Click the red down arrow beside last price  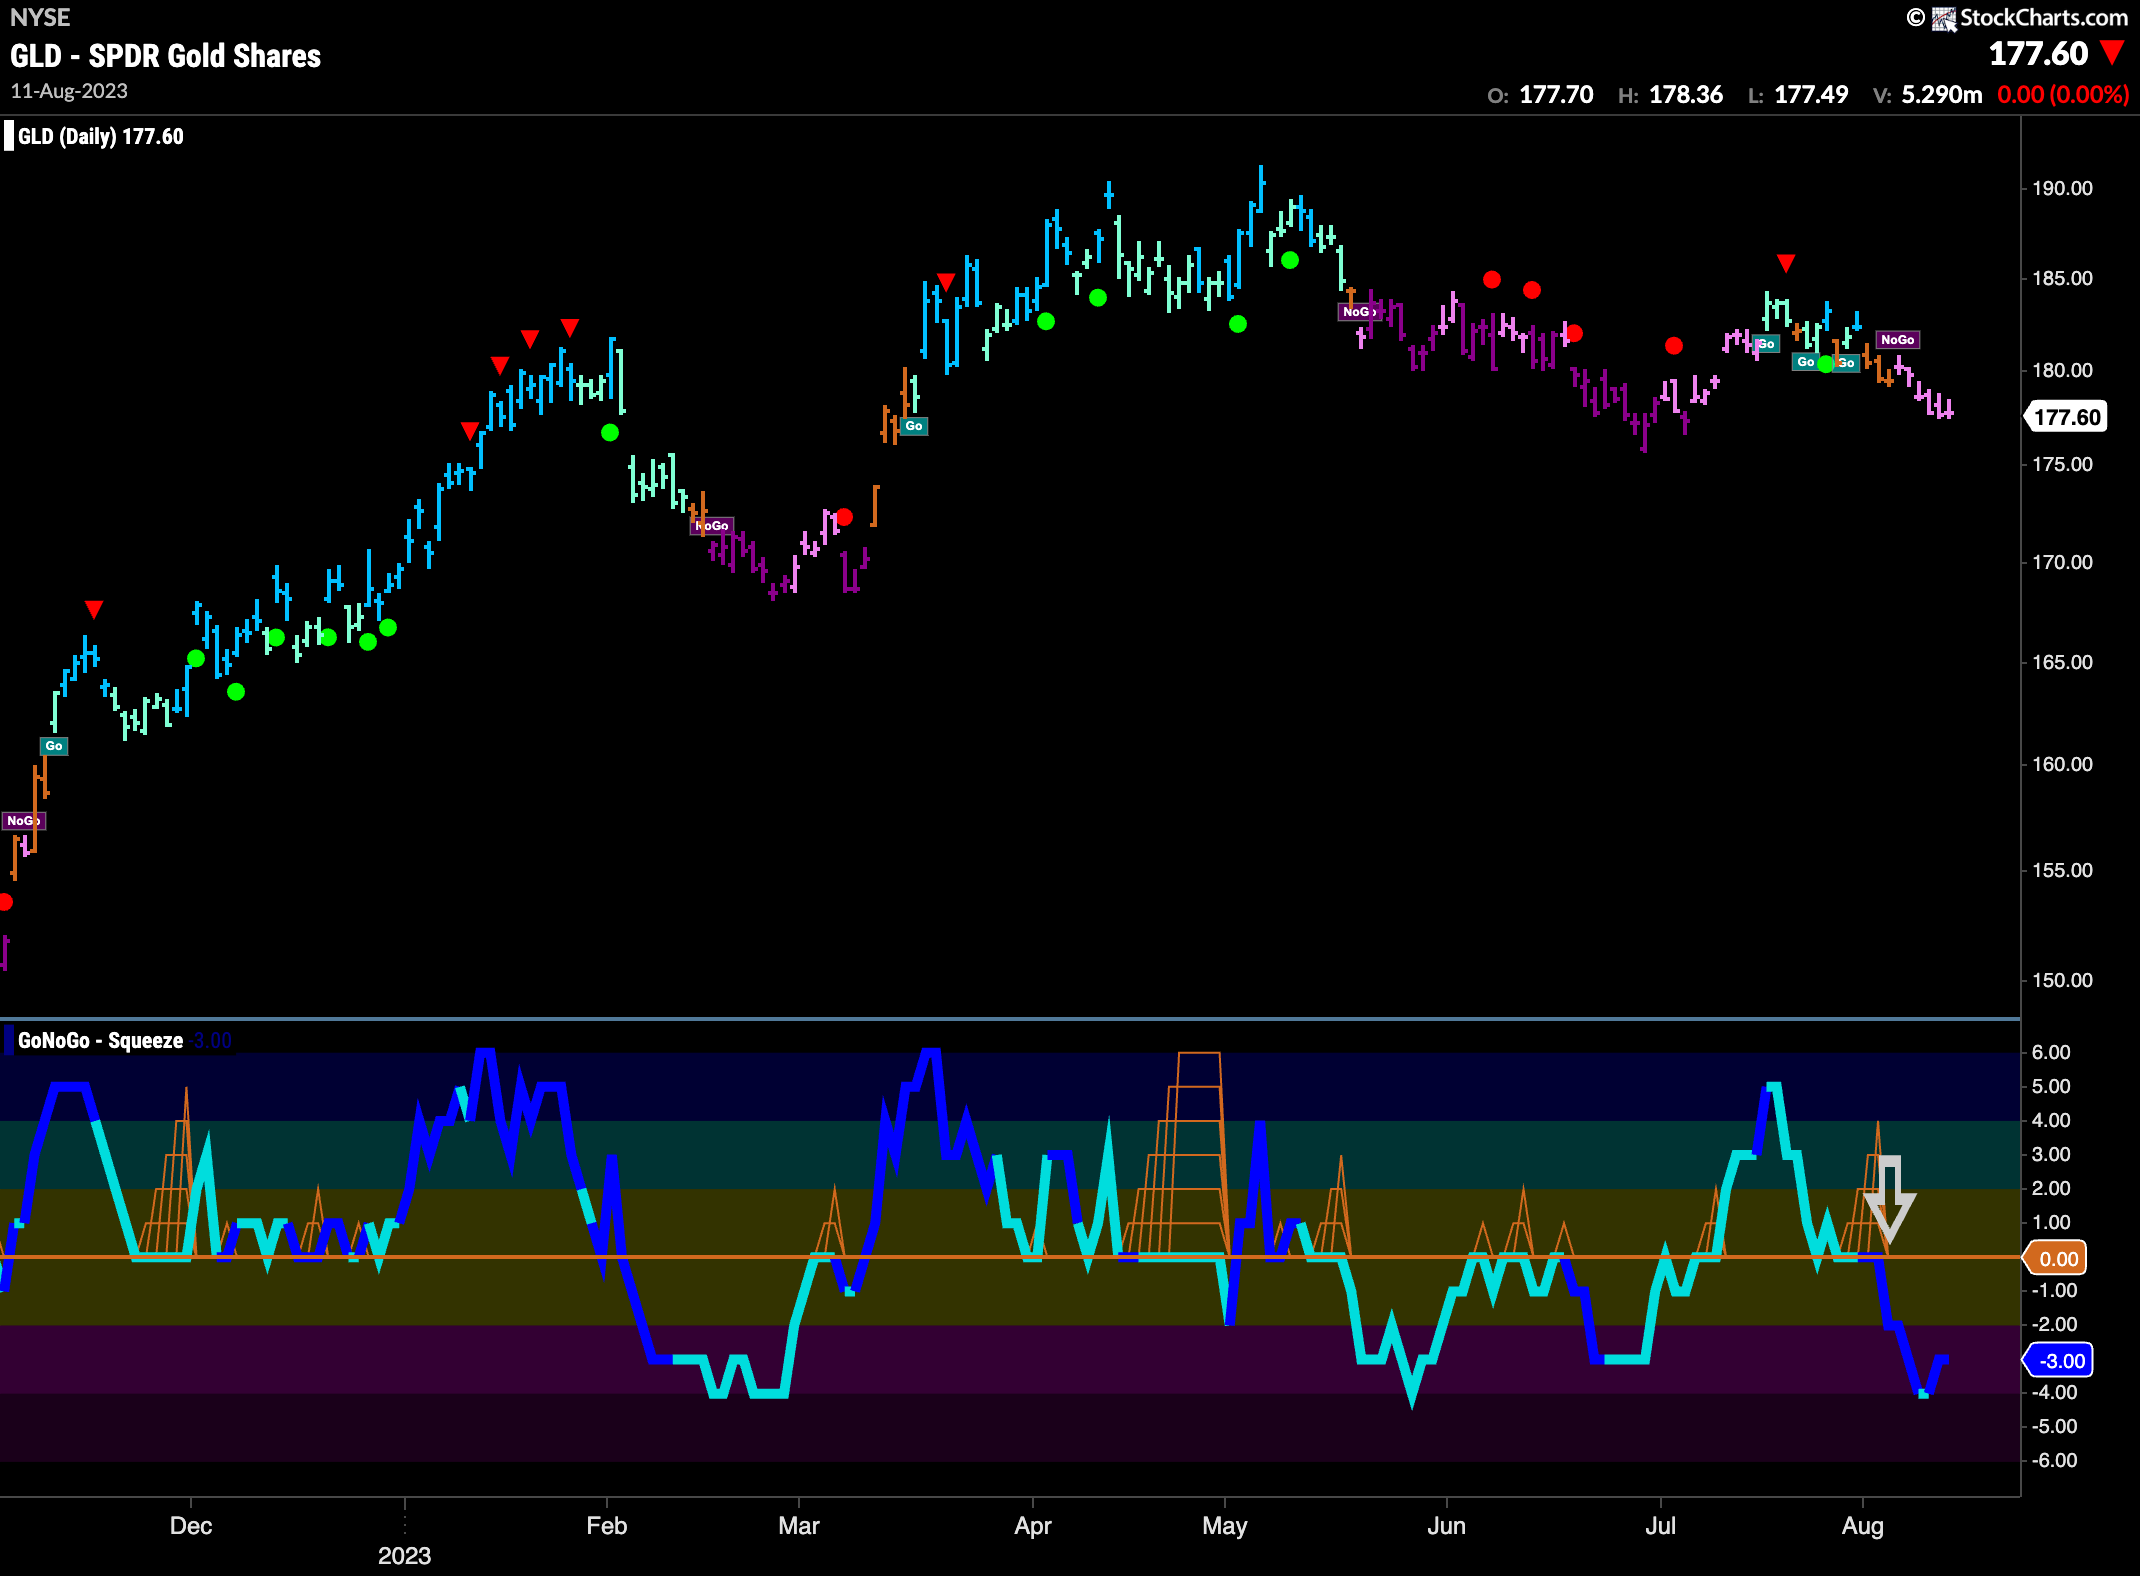2112,52
